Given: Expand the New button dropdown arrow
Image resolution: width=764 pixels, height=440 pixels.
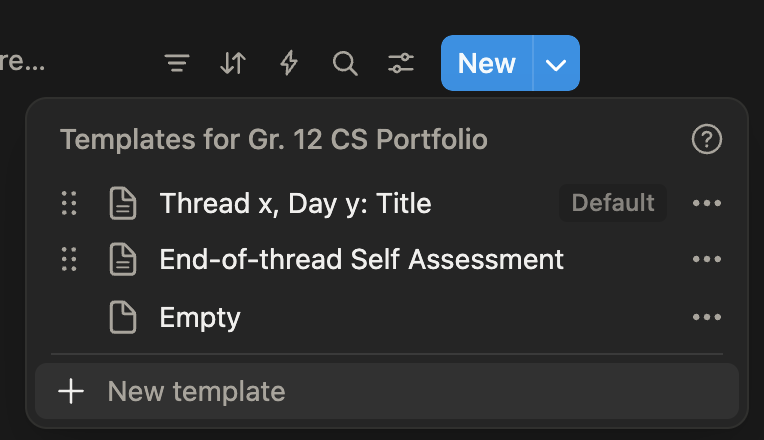Looking at the screenshot, I should click(557, 64).
